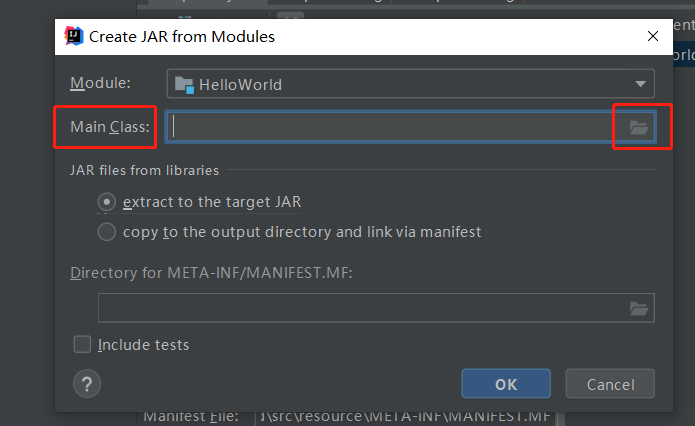Click the IntelliJ IDEA logo in title bar
Image resolution: width=695 pixels, height=426 pixels.
click(x=74, y=36)
